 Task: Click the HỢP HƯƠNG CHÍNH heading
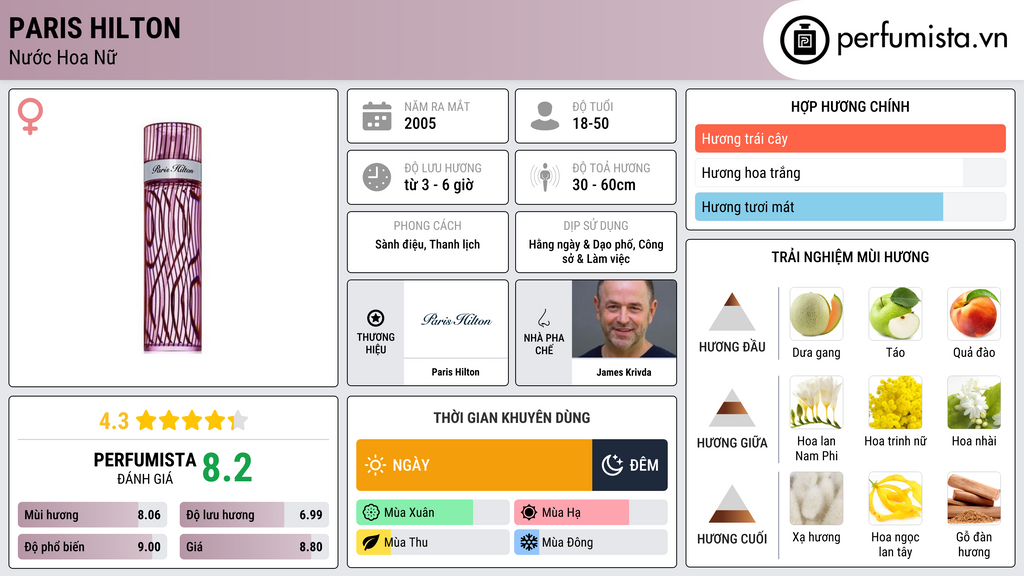click(850, 106)
